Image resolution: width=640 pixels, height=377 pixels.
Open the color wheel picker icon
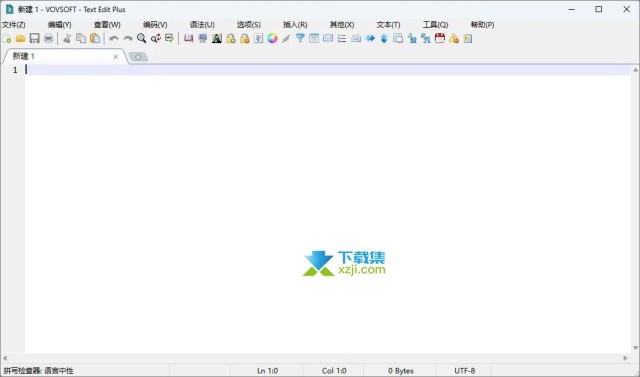point(272,39)
